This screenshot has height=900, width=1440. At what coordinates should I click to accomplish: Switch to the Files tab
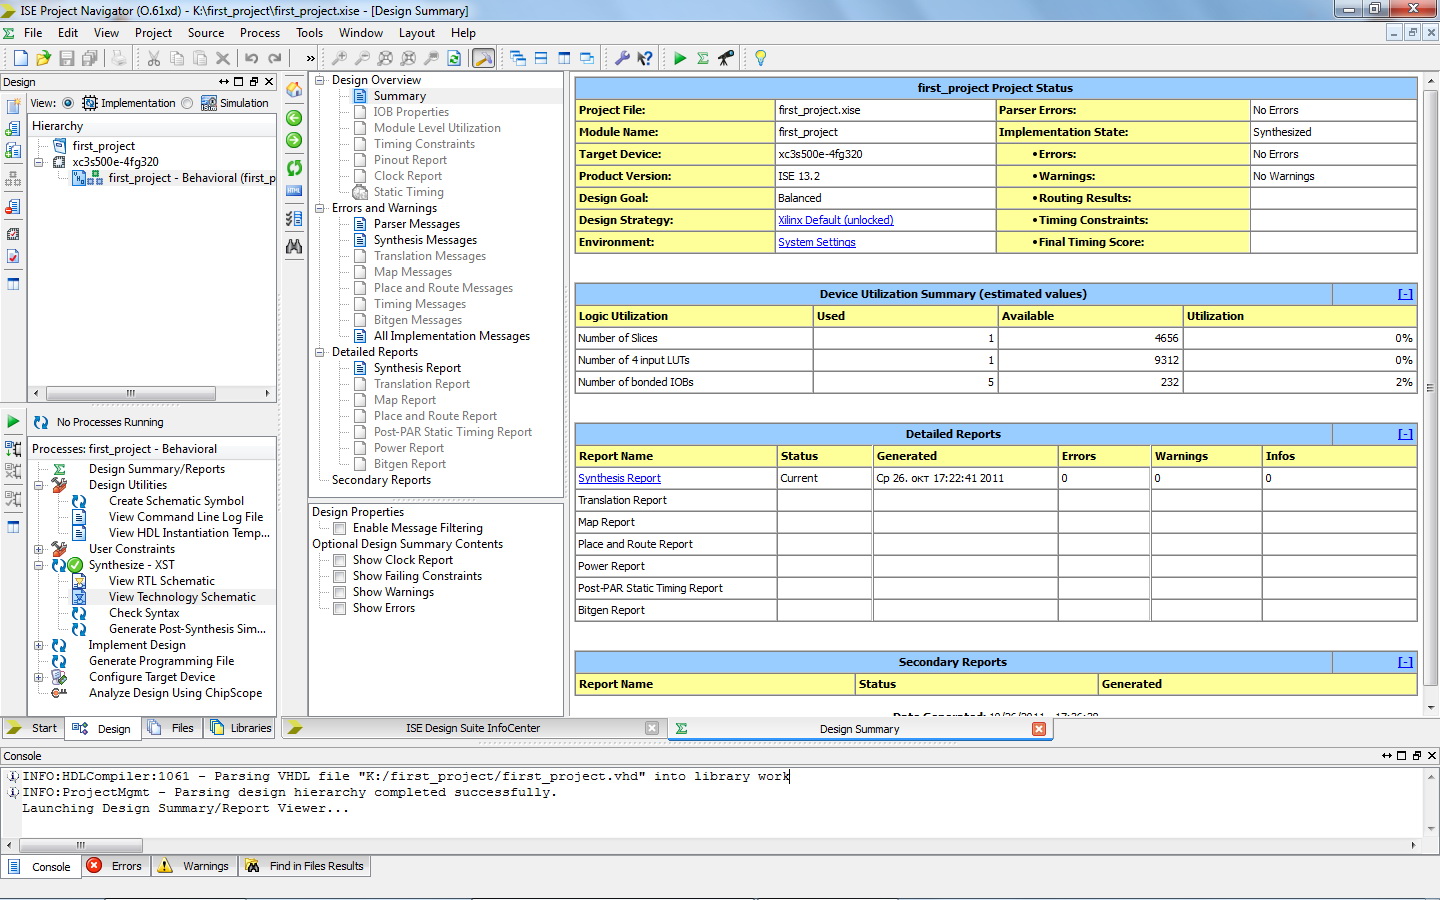(171, 728)
